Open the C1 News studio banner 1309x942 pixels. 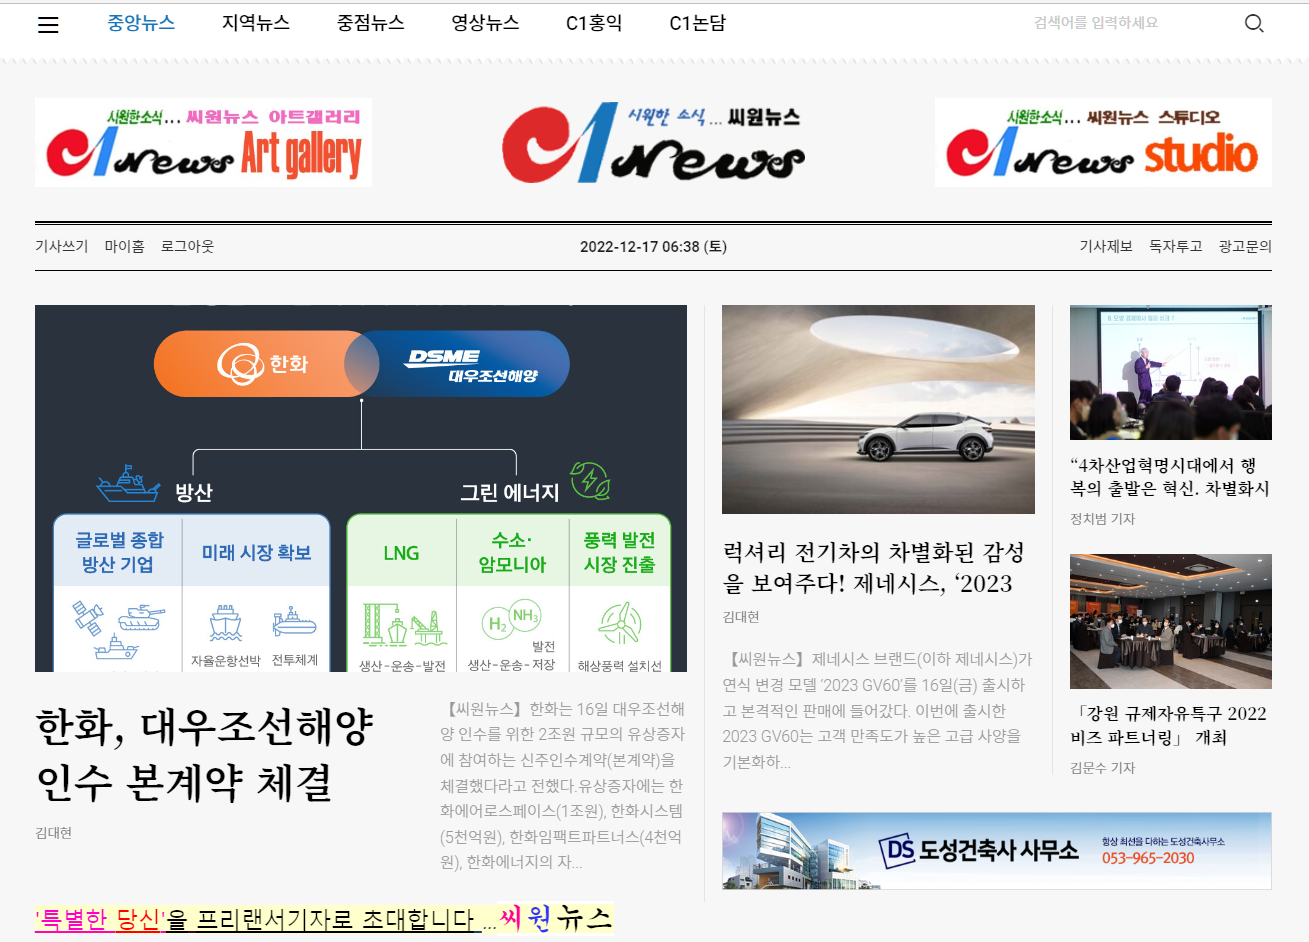point(1103,142)
